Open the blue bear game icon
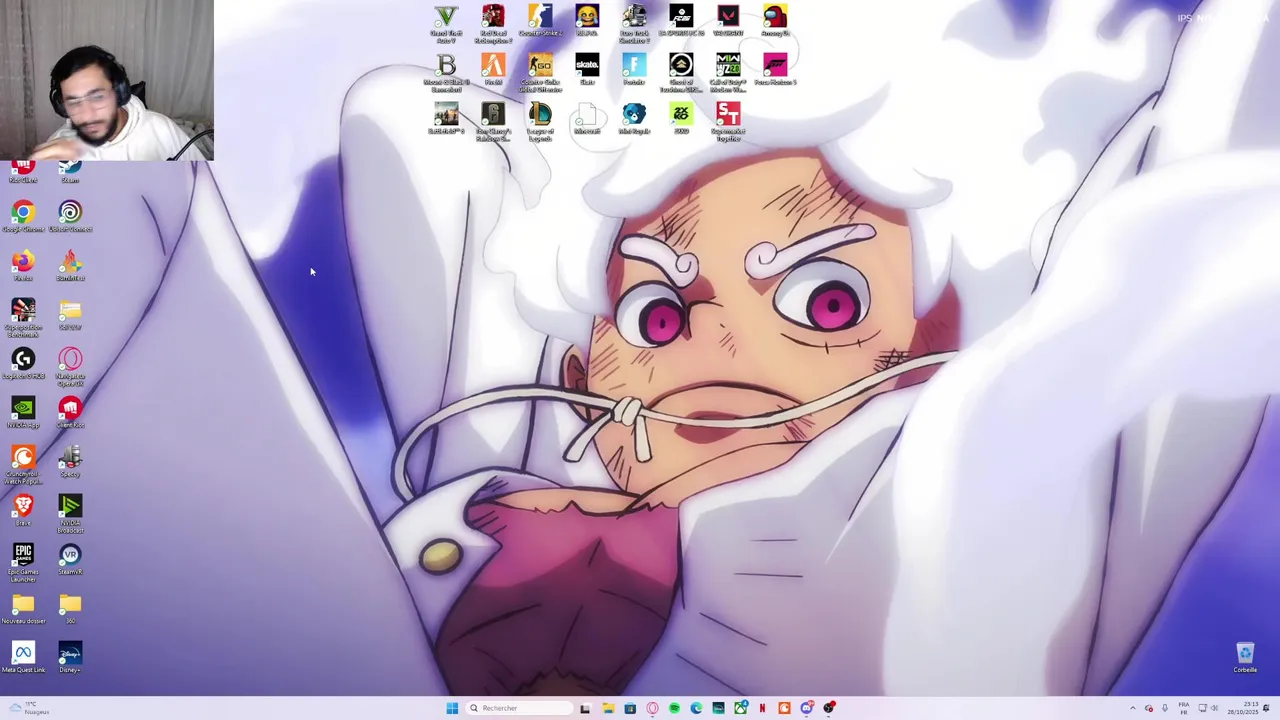The width and height of the screenshot is (1280, 720). [x=634, y=119]
